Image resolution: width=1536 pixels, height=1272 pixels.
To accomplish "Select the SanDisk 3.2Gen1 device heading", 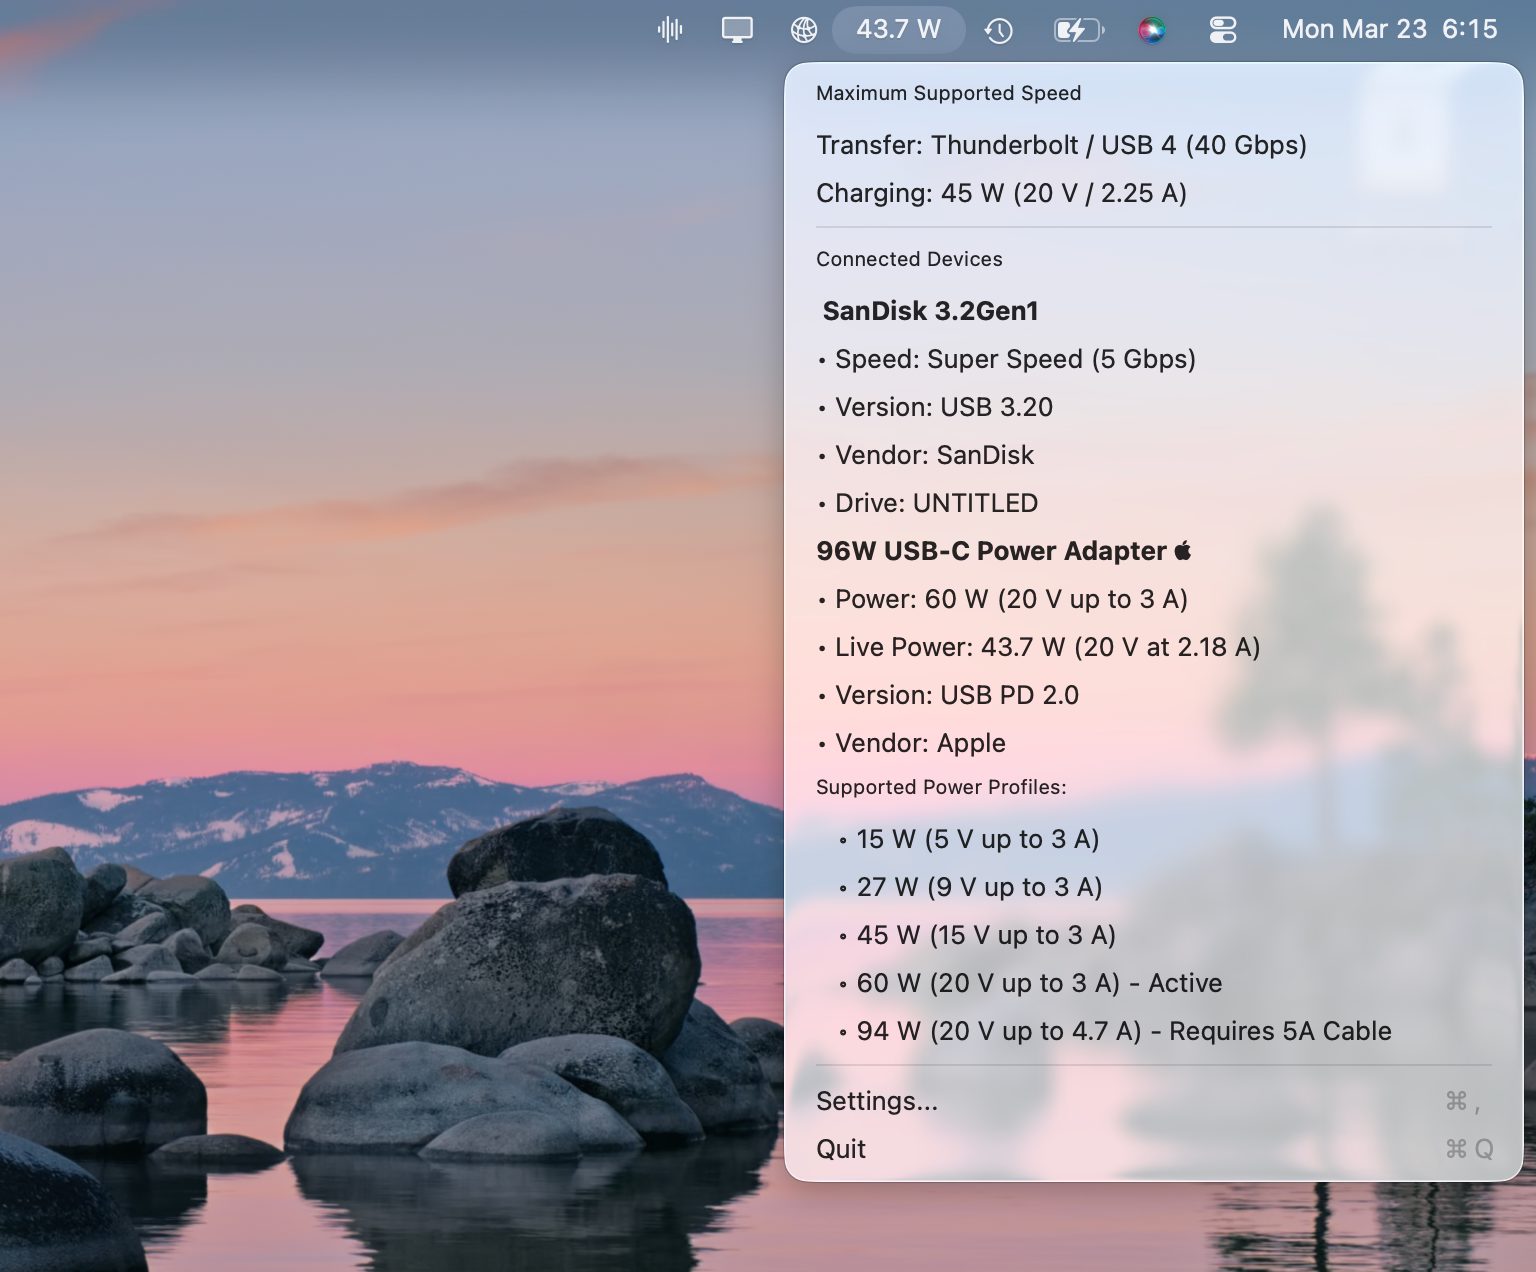I will click(930, 311).
